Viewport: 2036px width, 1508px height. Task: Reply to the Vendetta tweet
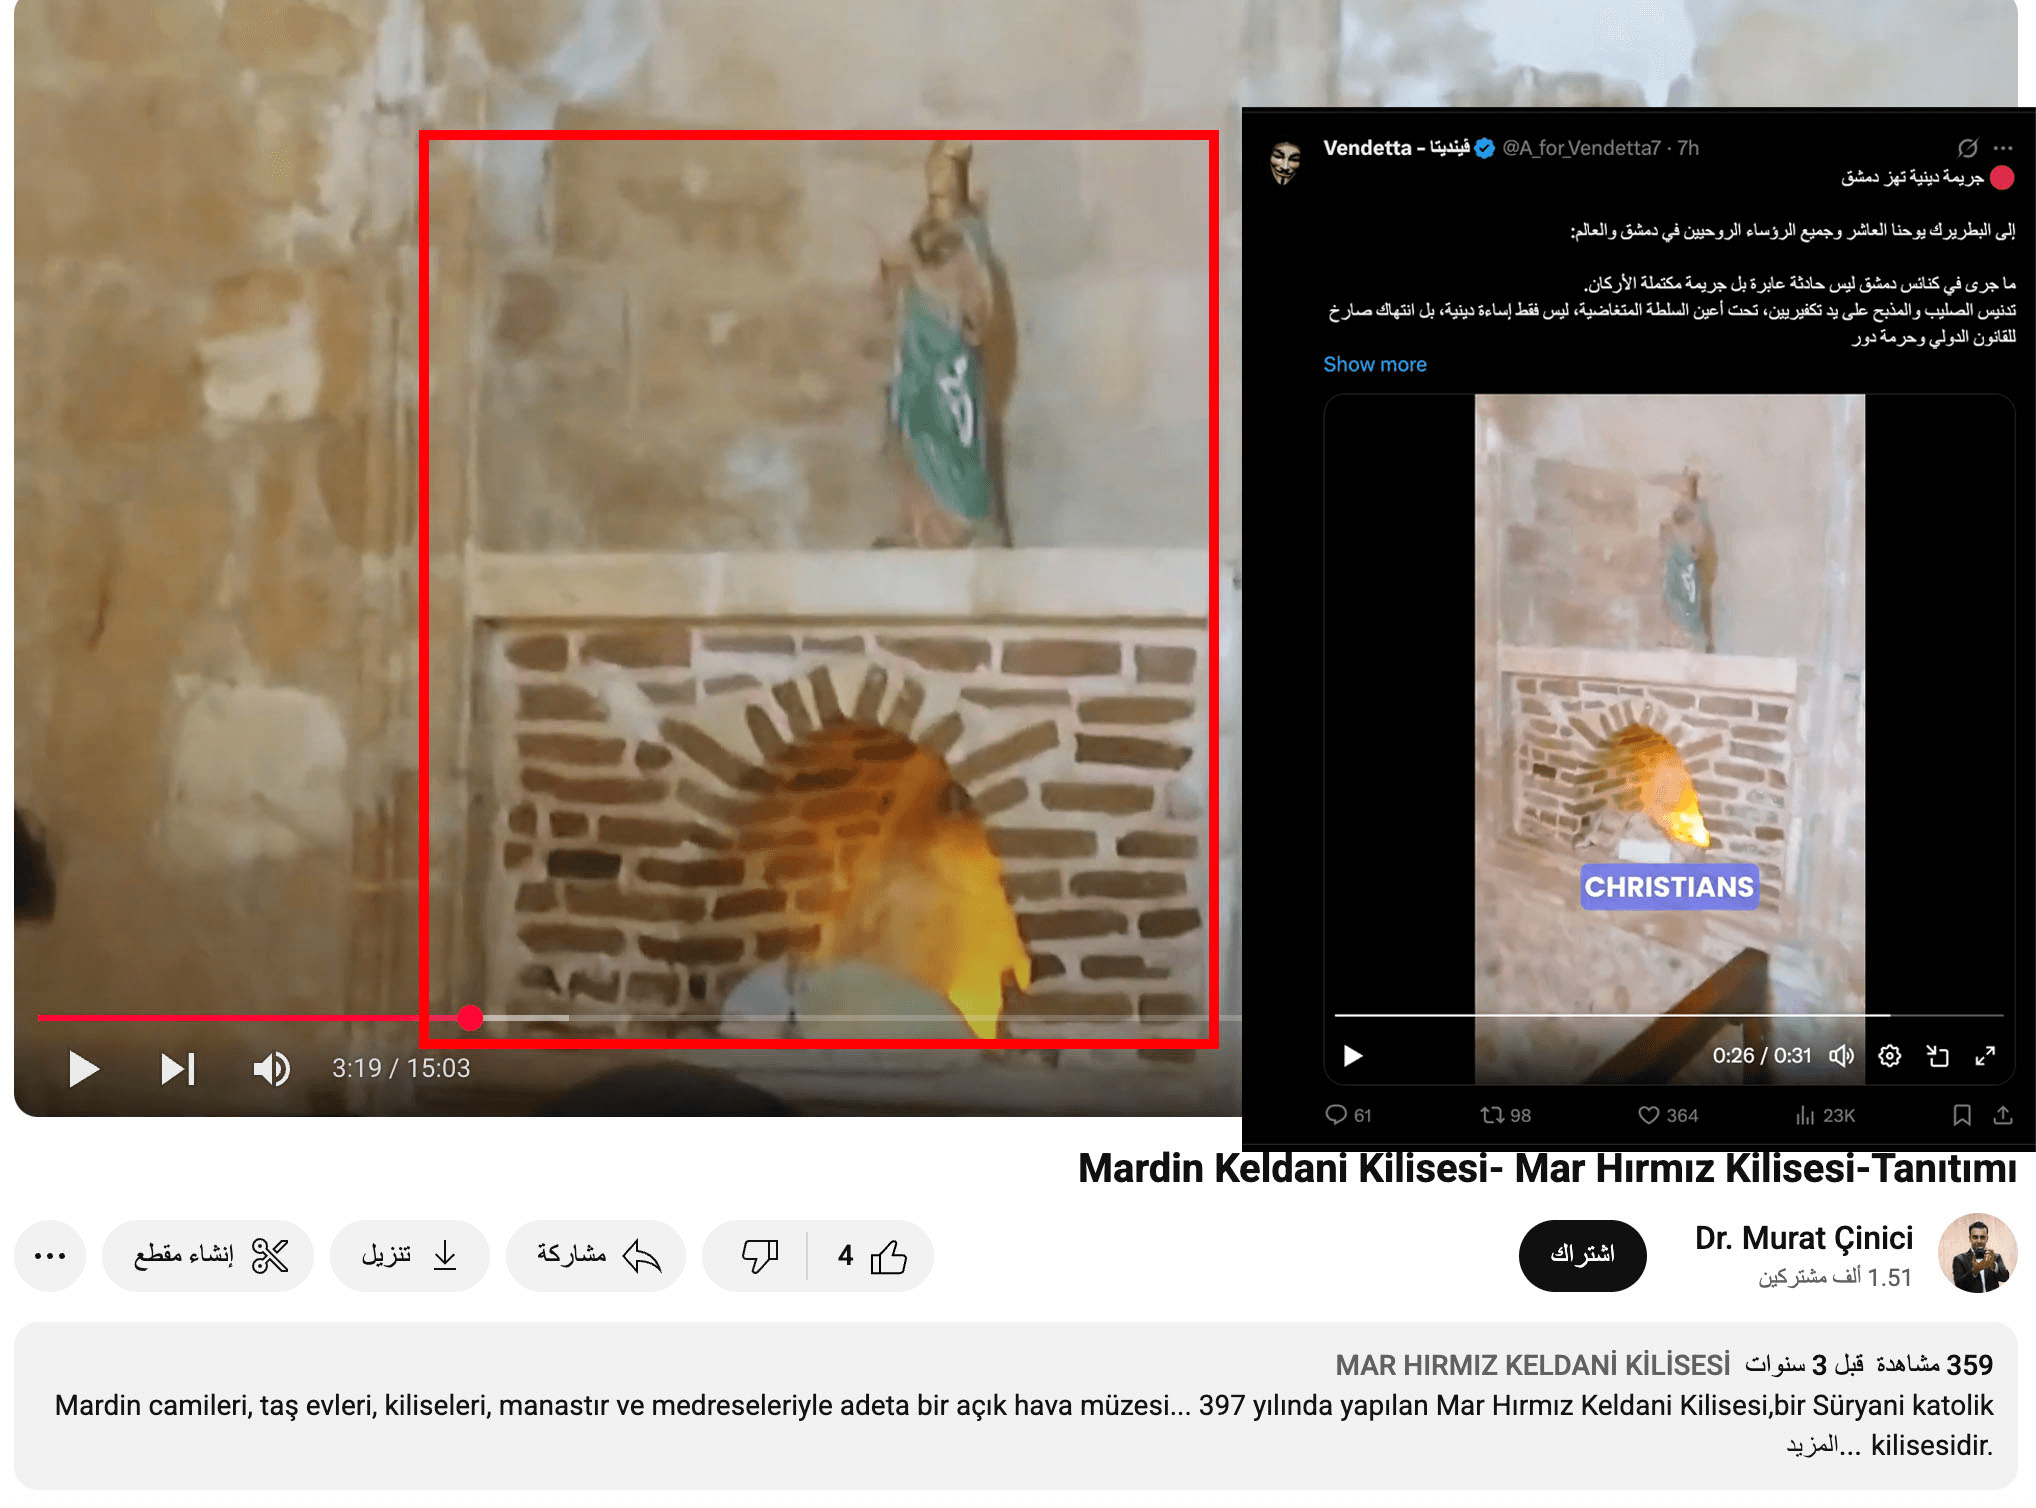1336,1115
